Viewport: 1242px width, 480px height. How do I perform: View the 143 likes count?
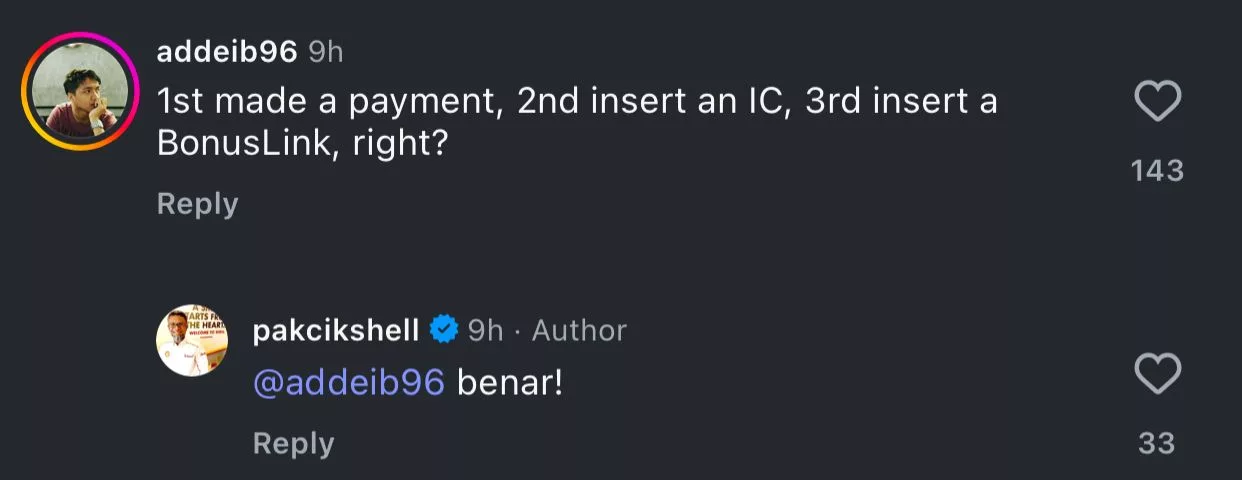pyautogui.click(x=1158, y=171)
